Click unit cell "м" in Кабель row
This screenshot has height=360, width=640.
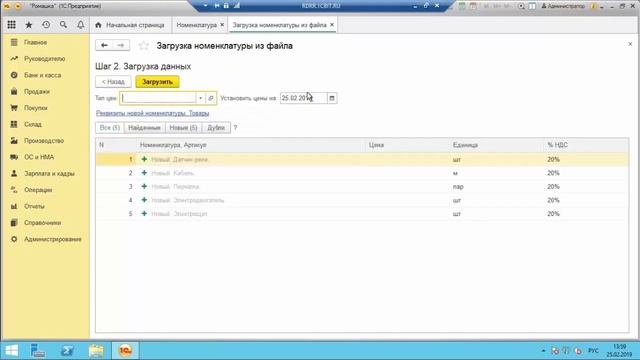click(455, 173)
